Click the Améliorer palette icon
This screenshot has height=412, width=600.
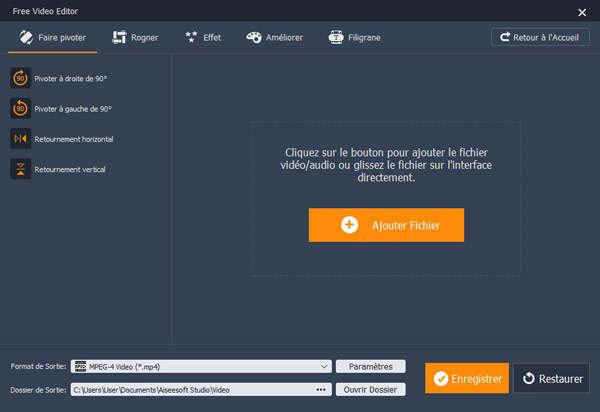click(x=254, y=37)
